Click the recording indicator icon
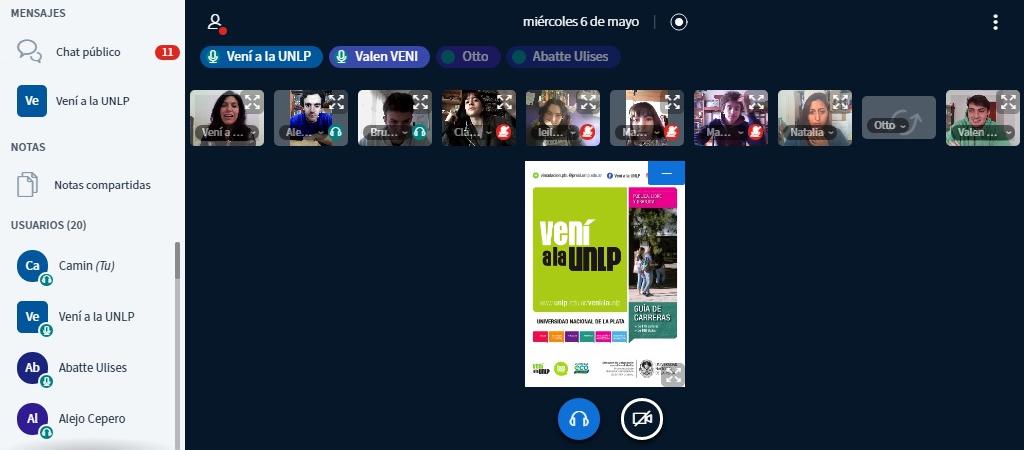The height and width of the screenshot is (450, 1024). 679,22
